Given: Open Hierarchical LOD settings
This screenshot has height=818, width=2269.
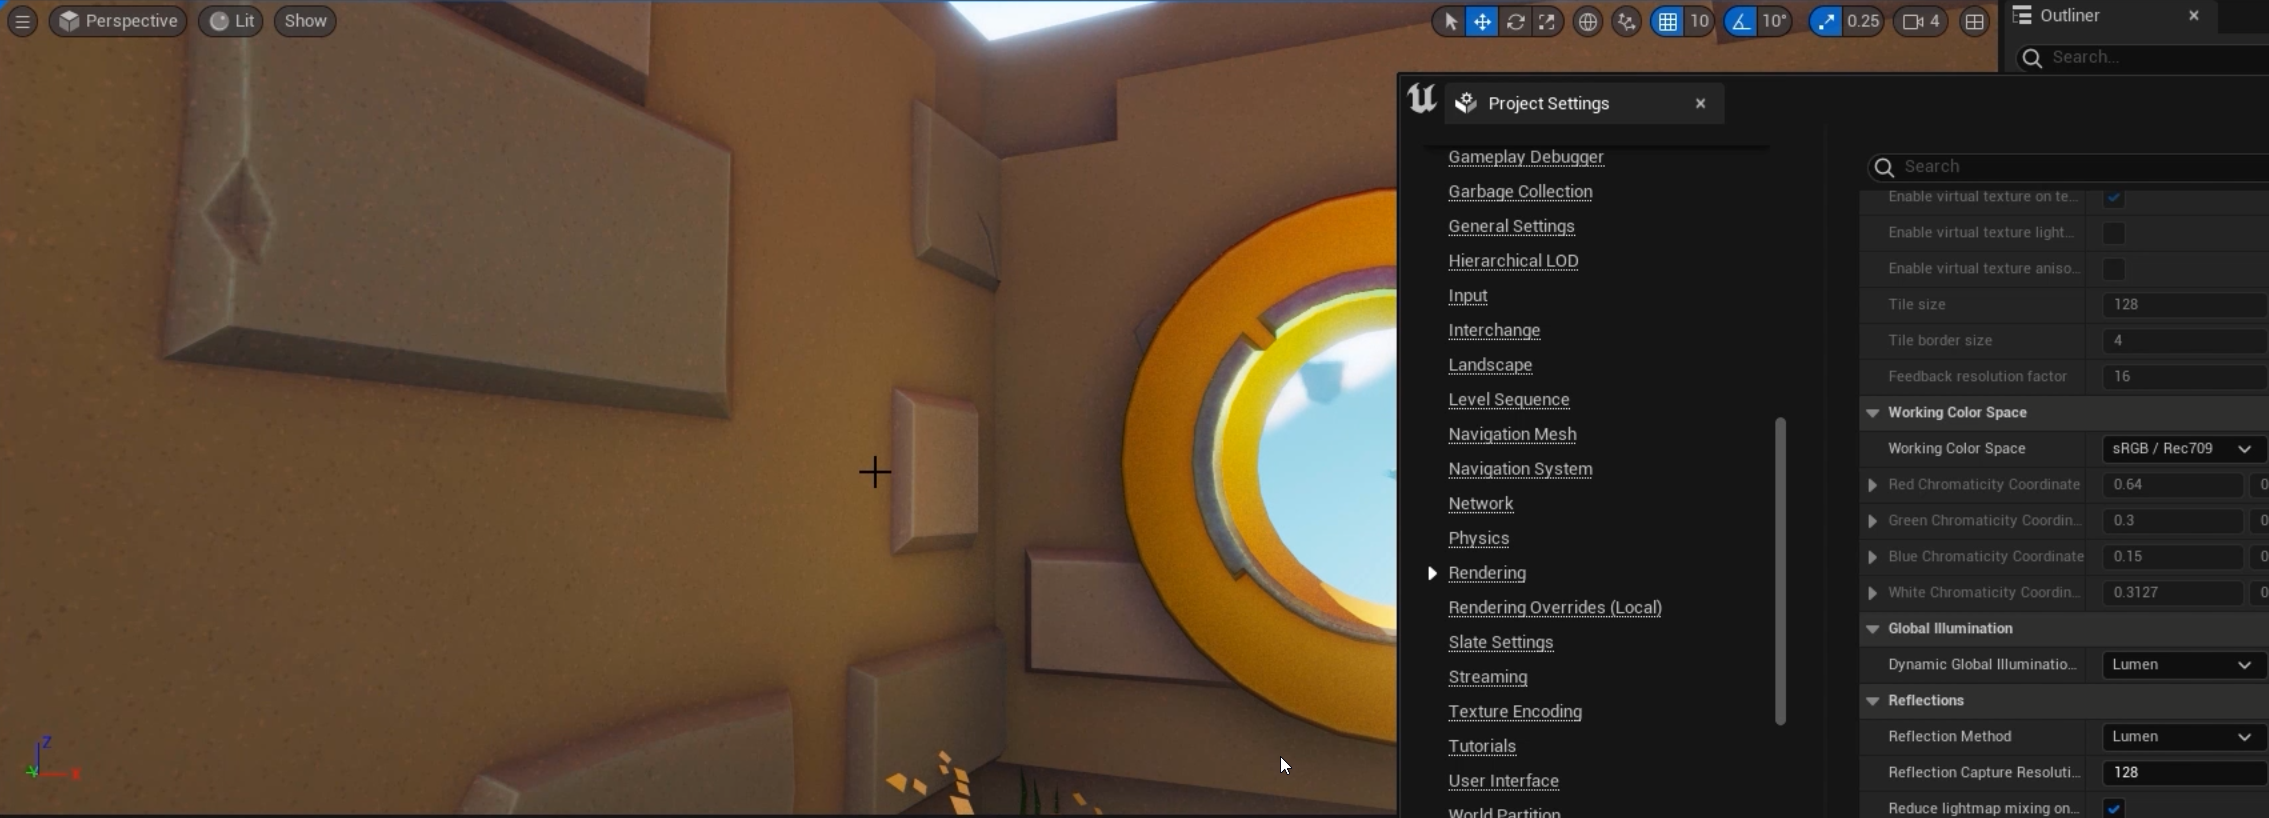Looking at the screenshot, I should click(x=1513, y=261).
